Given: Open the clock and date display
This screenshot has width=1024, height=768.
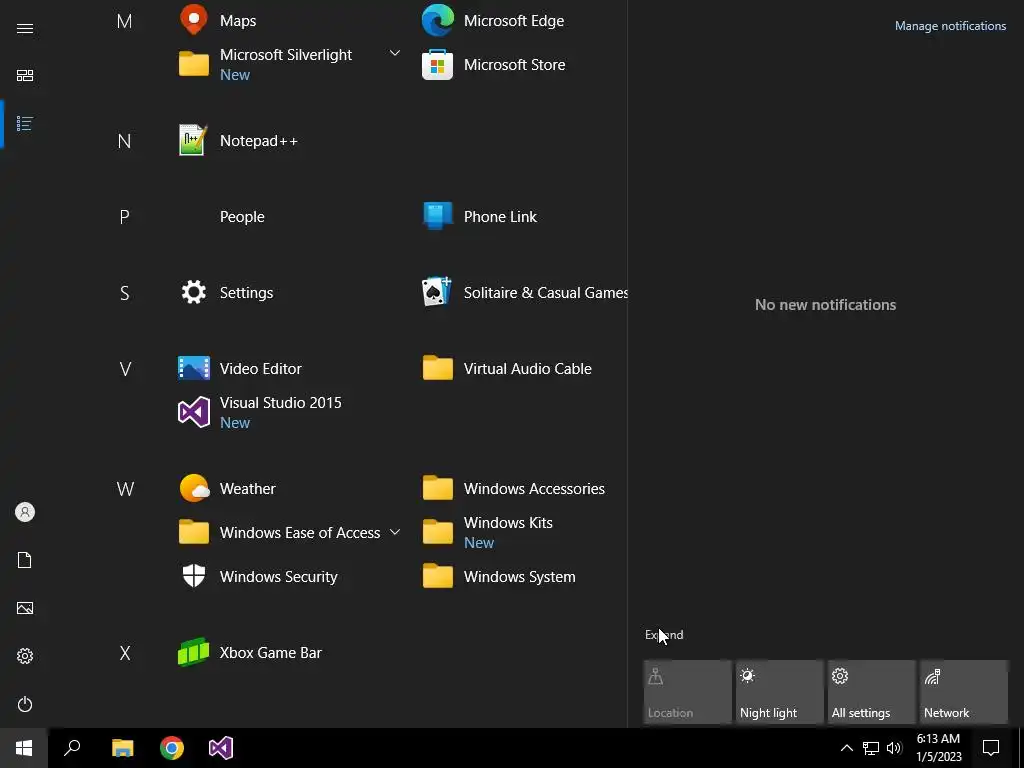Looking at the screenshot, I should 938,748.
